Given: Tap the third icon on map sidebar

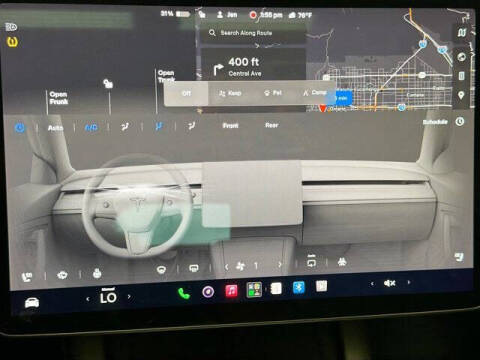Looking at the screenshot, I should (461, 76).
